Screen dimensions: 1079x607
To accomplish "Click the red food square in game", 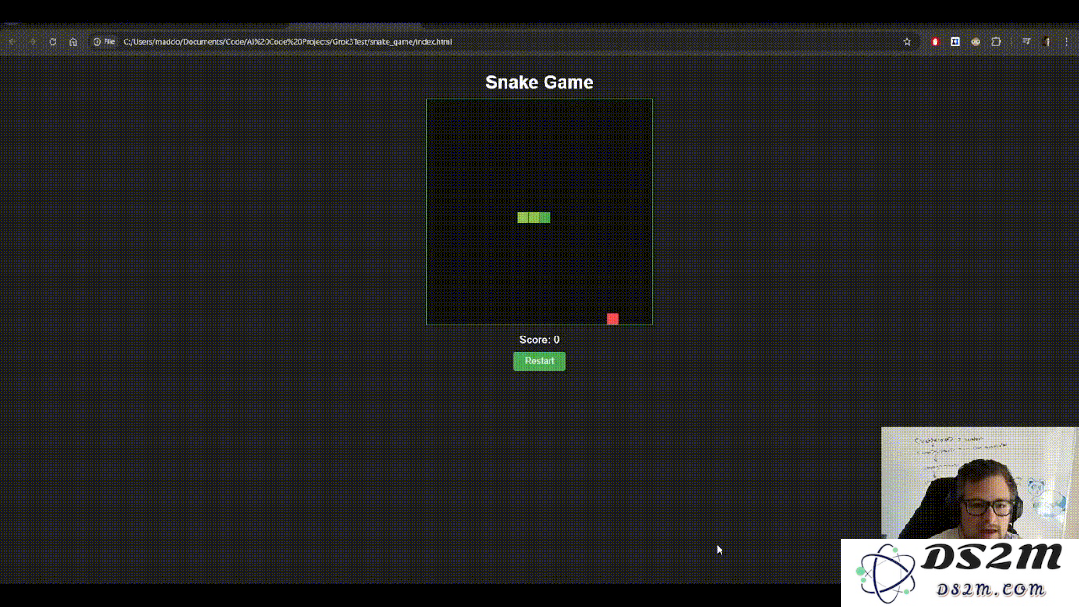I will [612, 319].
